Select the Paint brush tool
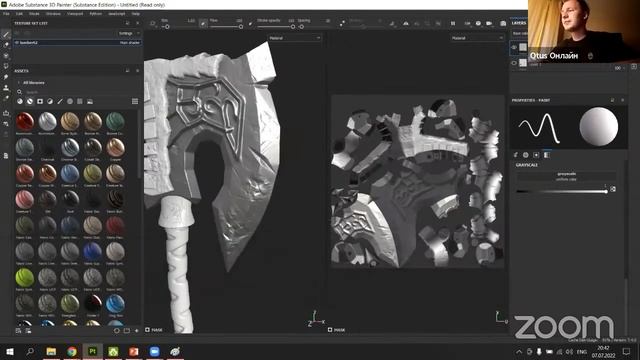This screenshot has width=640, height=360. click(6, 34)
